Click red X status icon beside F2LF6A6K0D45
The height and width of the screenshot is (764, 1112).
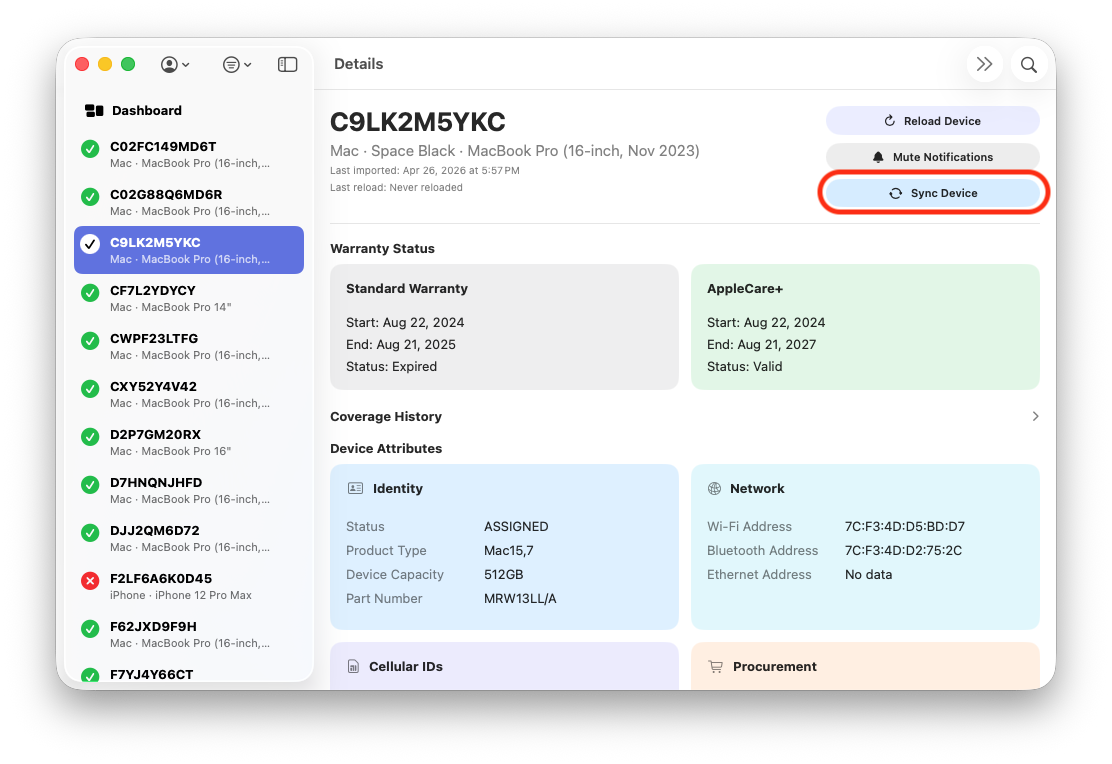tap(90, 581)
